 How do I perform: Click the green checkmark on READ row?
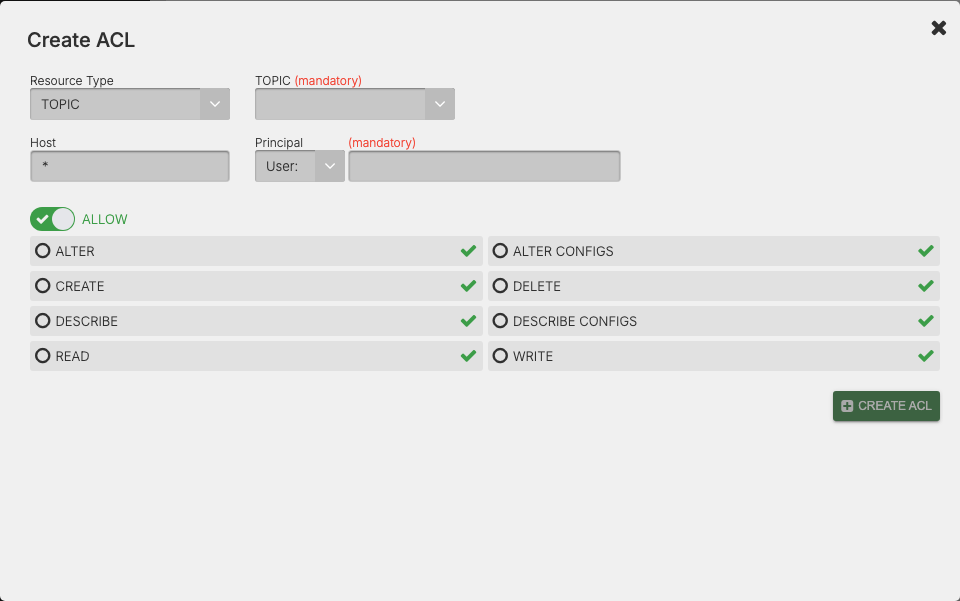click(468, 356)
